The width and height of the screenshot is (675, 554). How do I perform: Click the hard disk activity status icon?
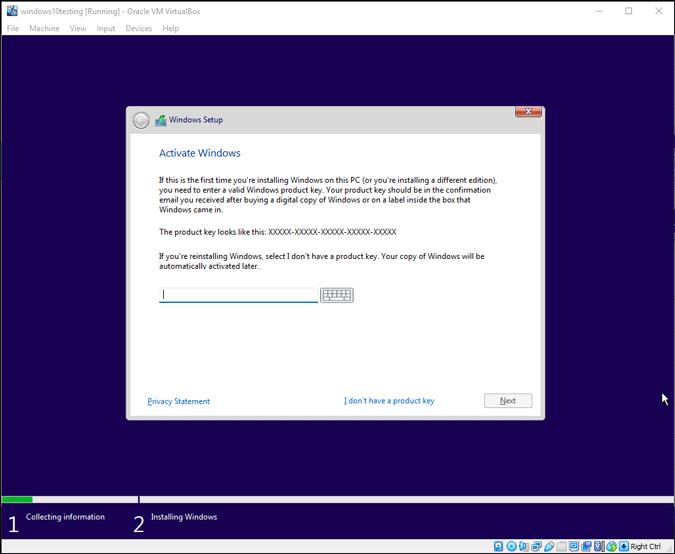click(499, 546)
